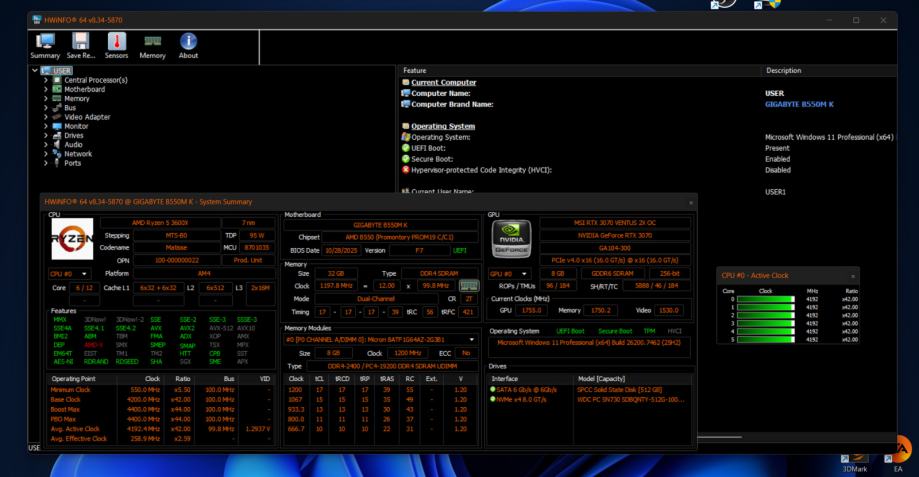Expand the Memory tree node chevron
Image resolution: width=919 pixels, height=477 pixels.
46,98
